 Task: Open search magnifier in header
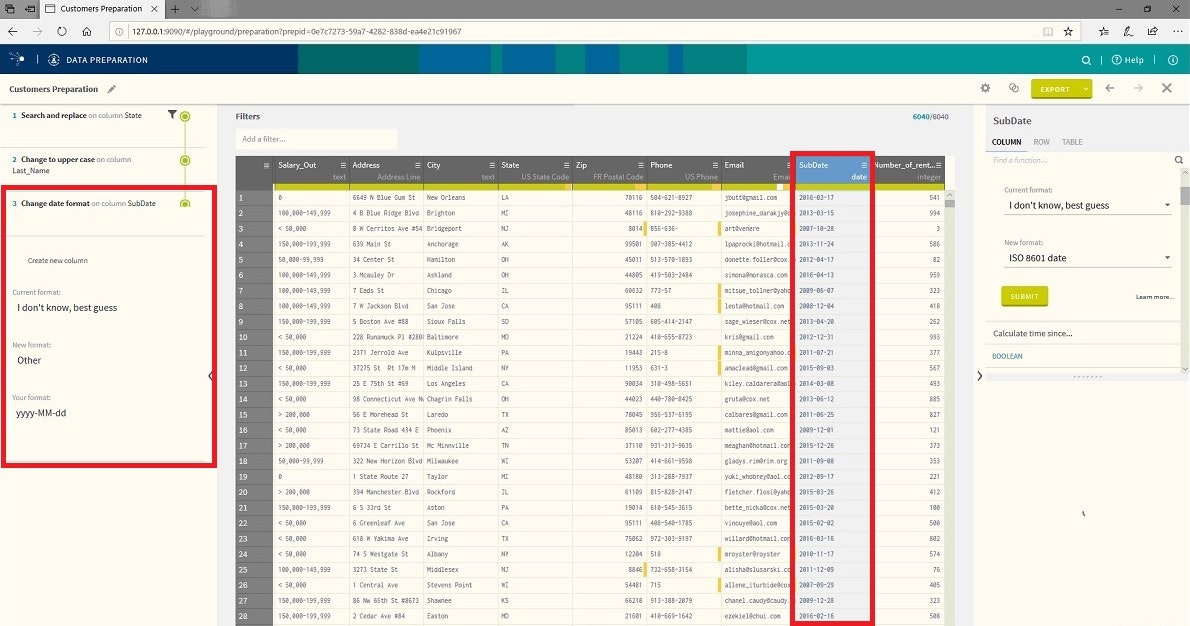(x=1086, y=60)
